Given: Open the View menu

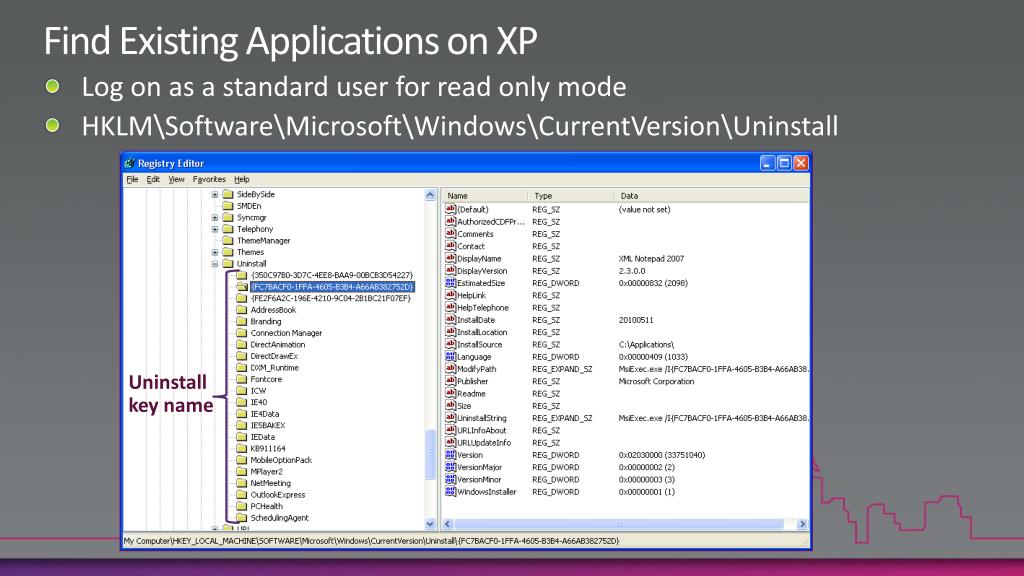Looking at the screenshot, I should (x=176, y=180).
